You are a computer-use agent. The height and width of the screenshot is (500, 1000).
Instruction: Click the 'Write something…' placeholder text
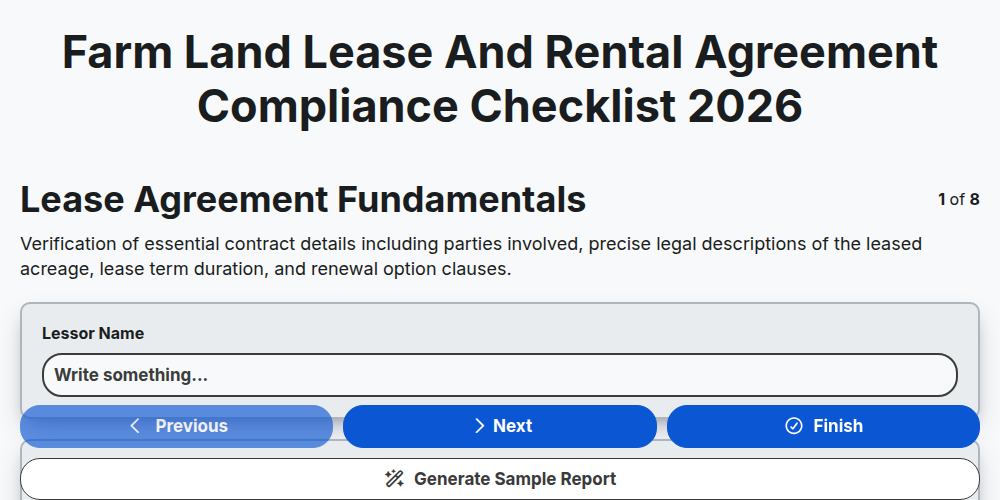click(131, 375)
